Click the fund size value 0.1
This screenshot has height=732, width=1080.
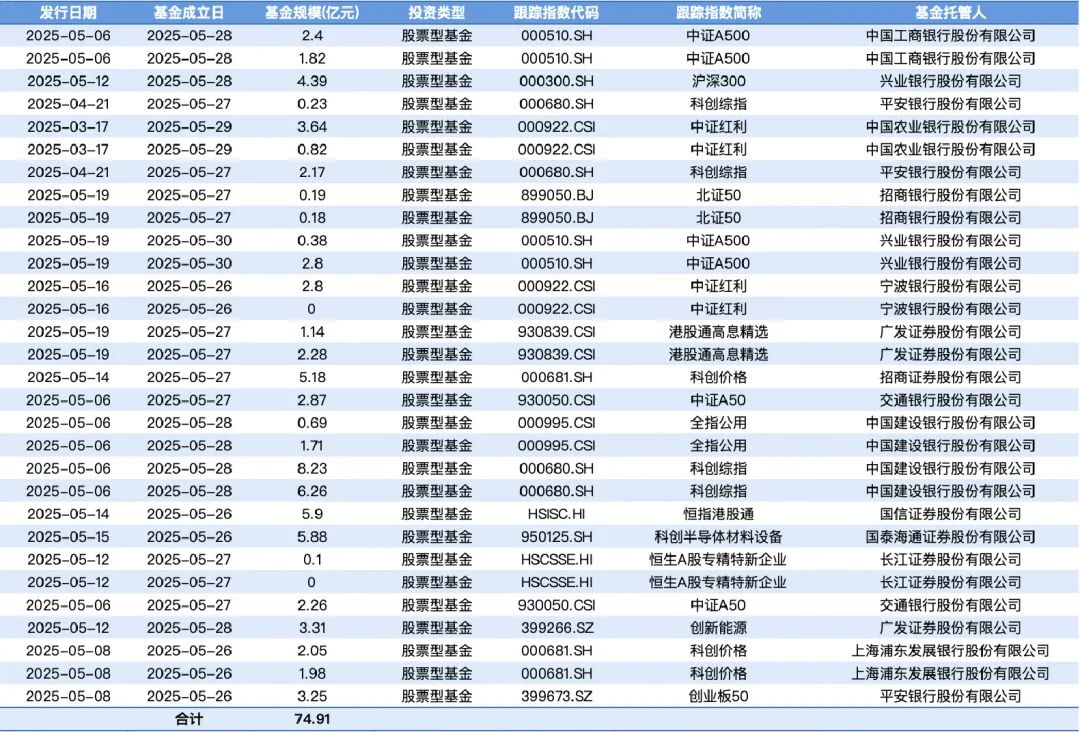click(x=312, y=559)
